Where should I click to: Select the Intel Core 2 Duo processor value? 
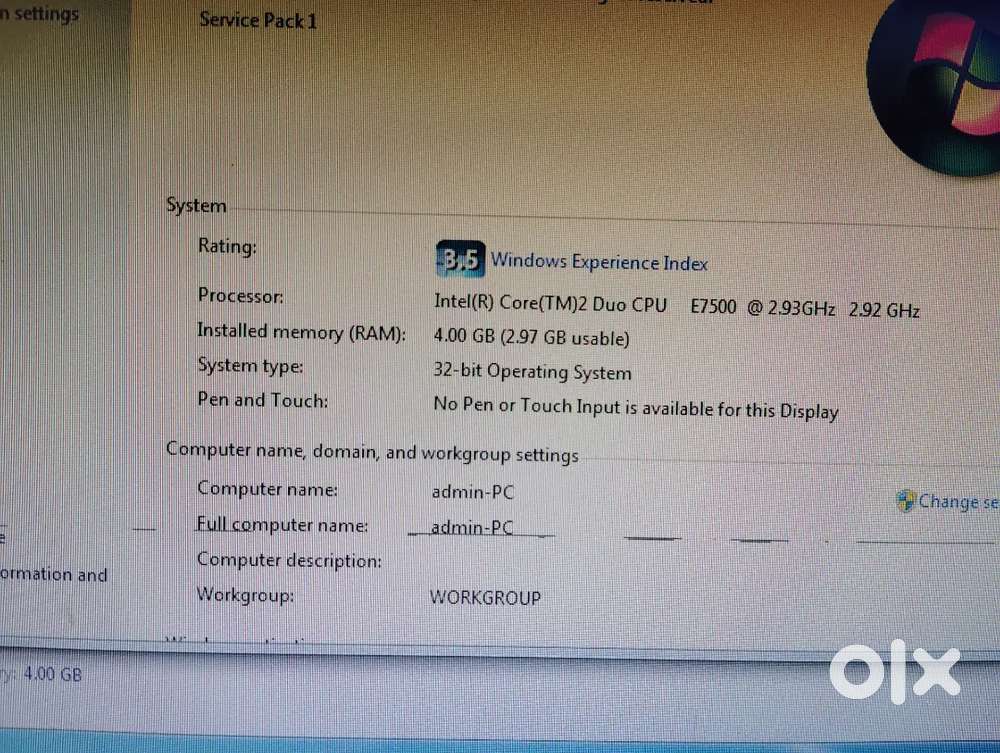point(676,305)
